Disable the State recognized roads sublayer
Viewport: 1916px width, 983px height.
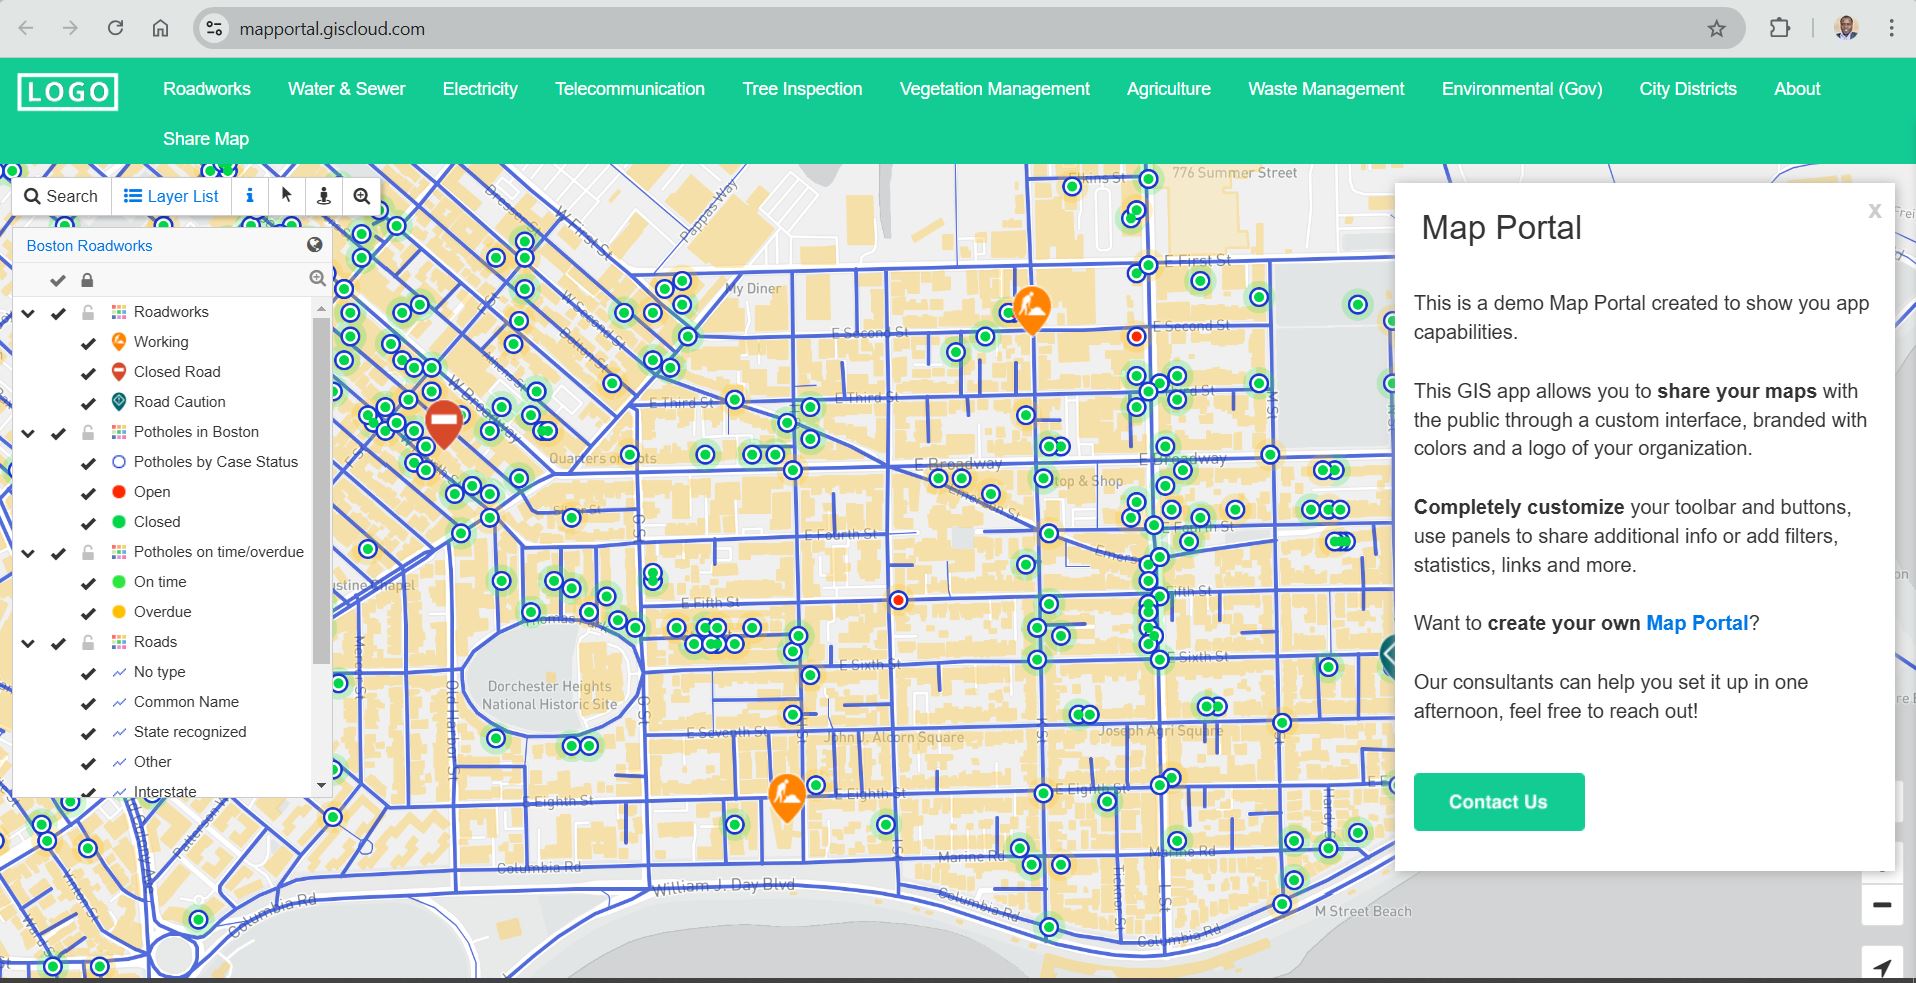88,731
